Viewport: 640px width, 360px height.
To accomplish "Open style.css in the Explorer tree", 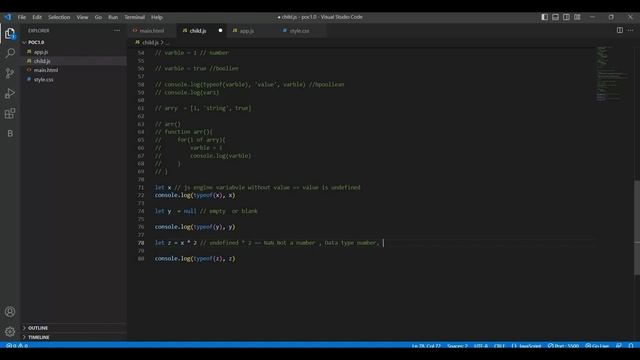I will 73,80.
